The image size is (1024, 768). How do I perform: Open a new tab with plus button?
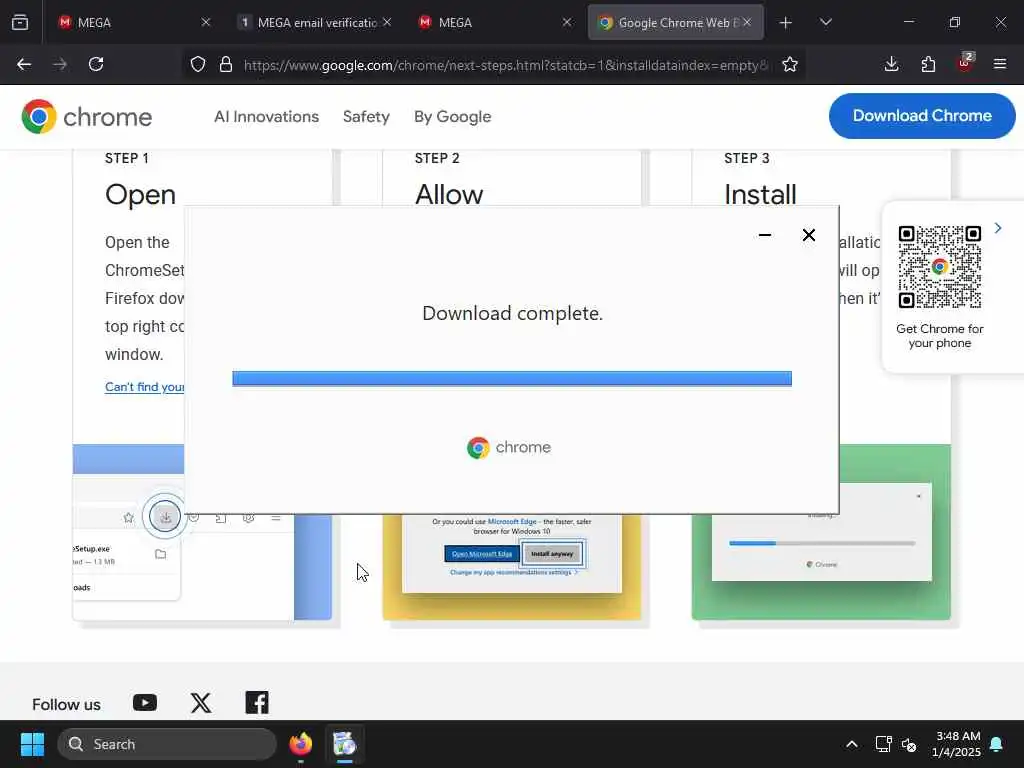[x=786, y=22]
